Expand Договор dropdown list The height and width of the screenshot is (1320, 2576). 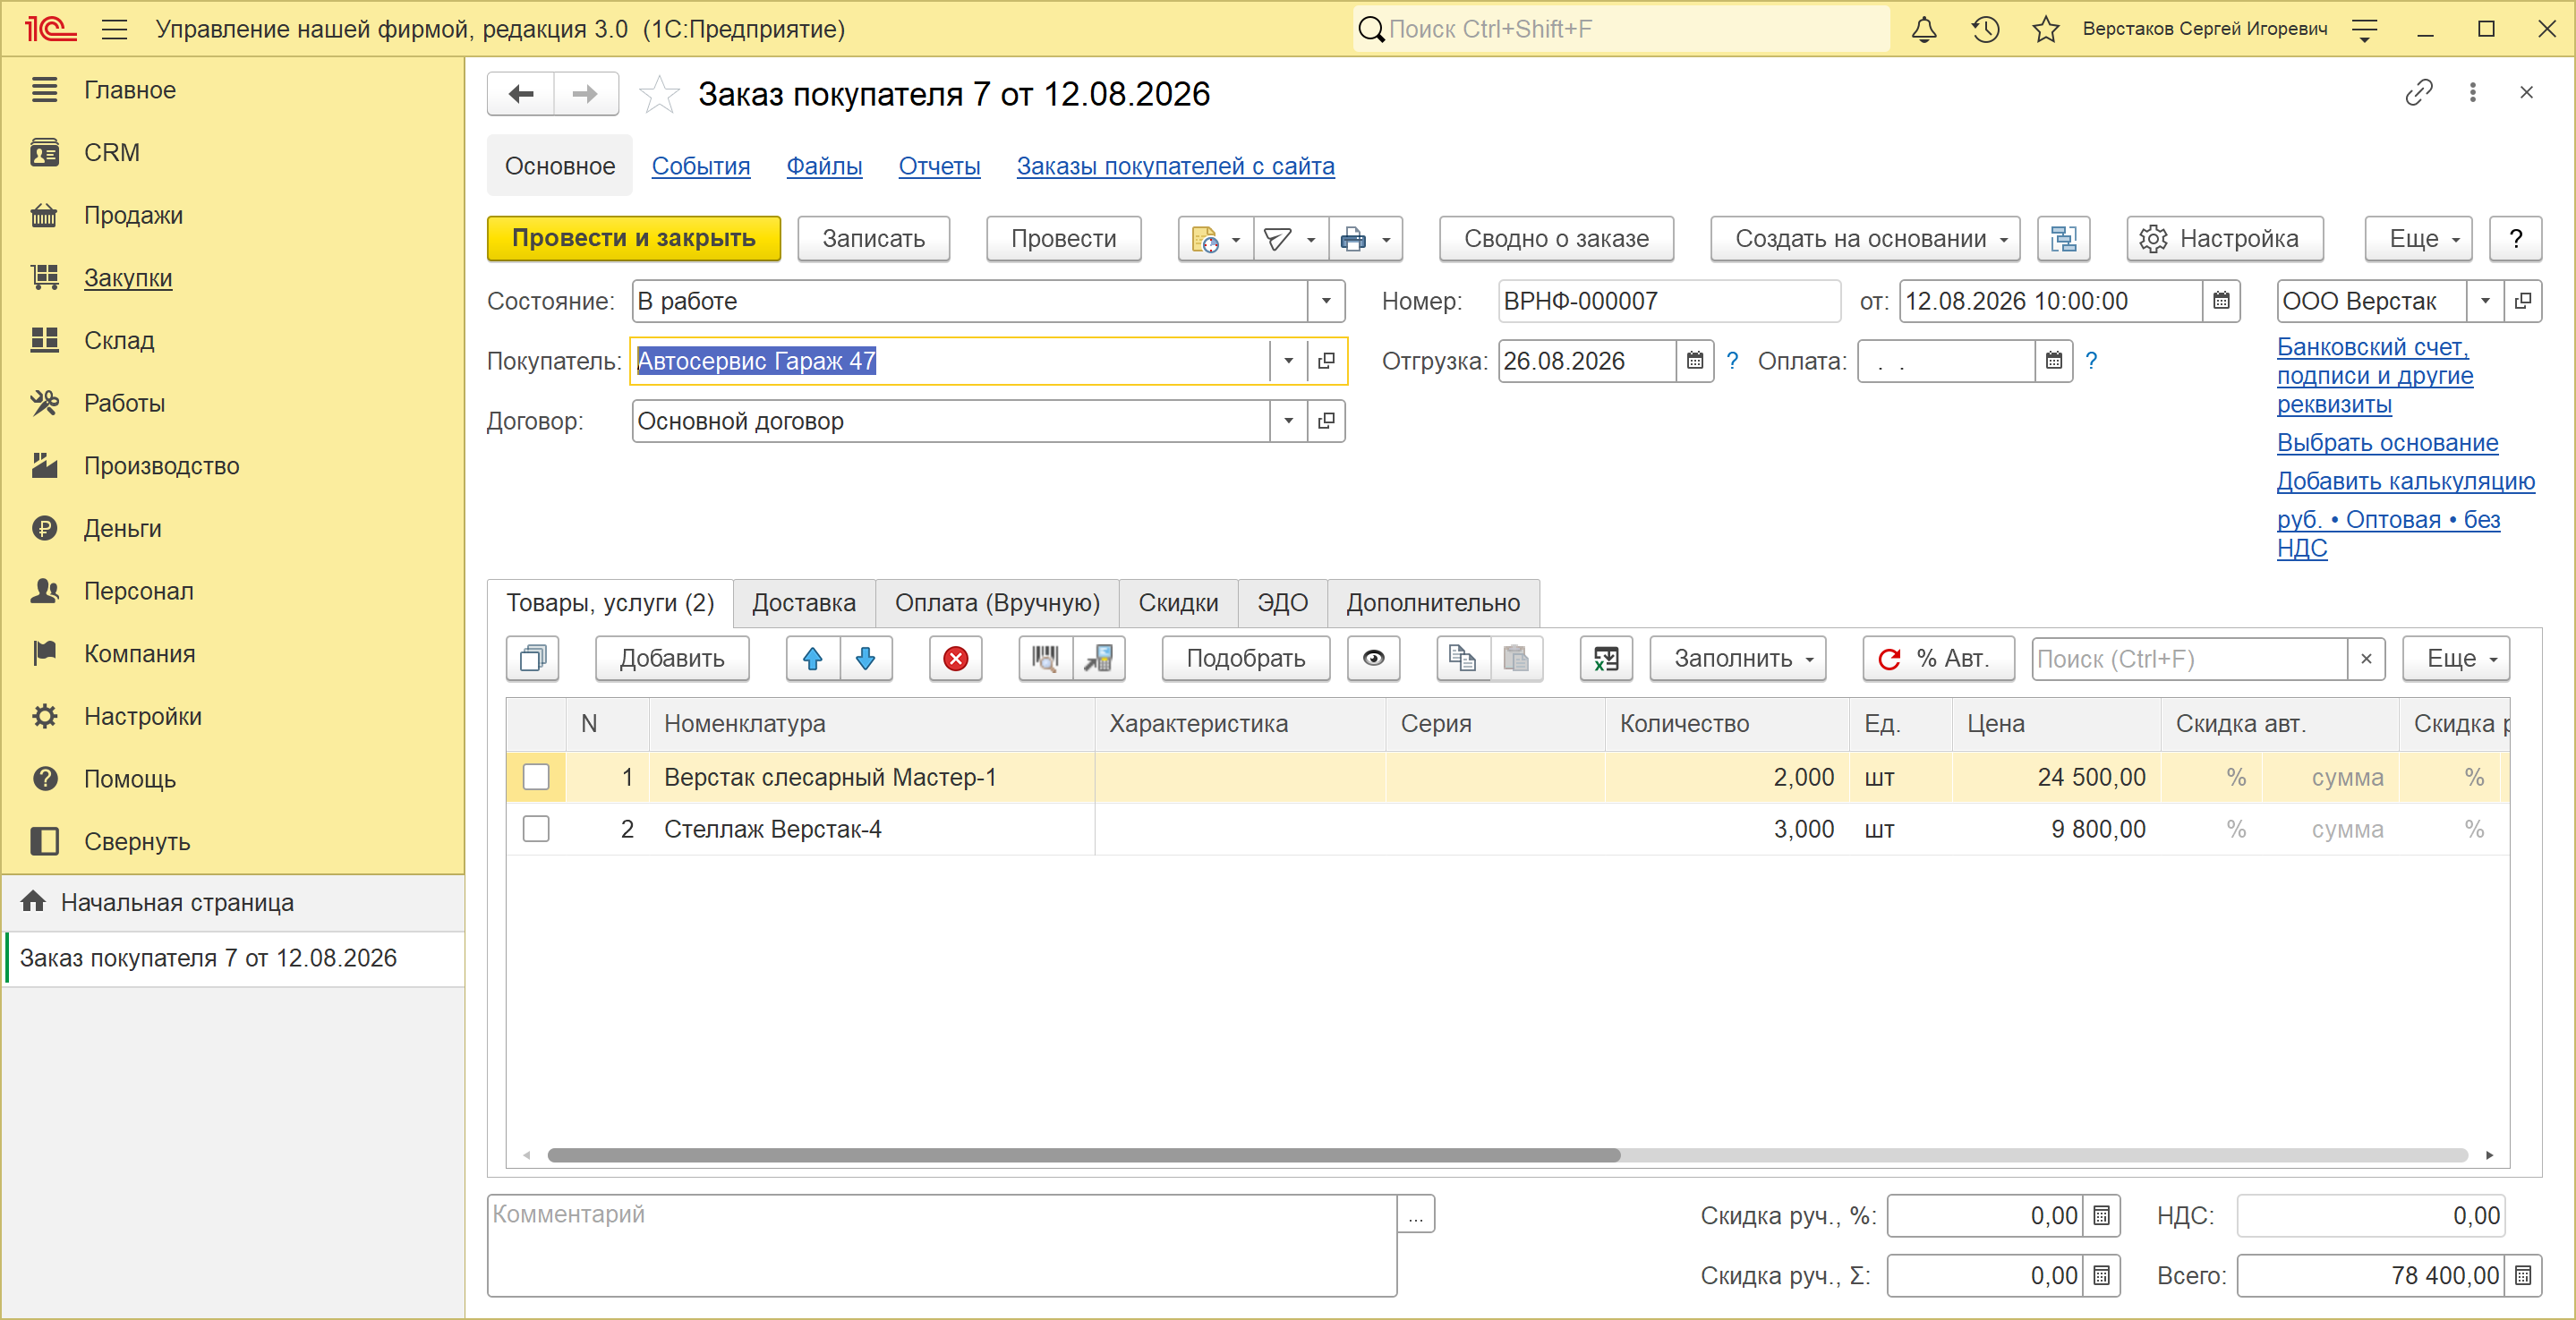1288,421
